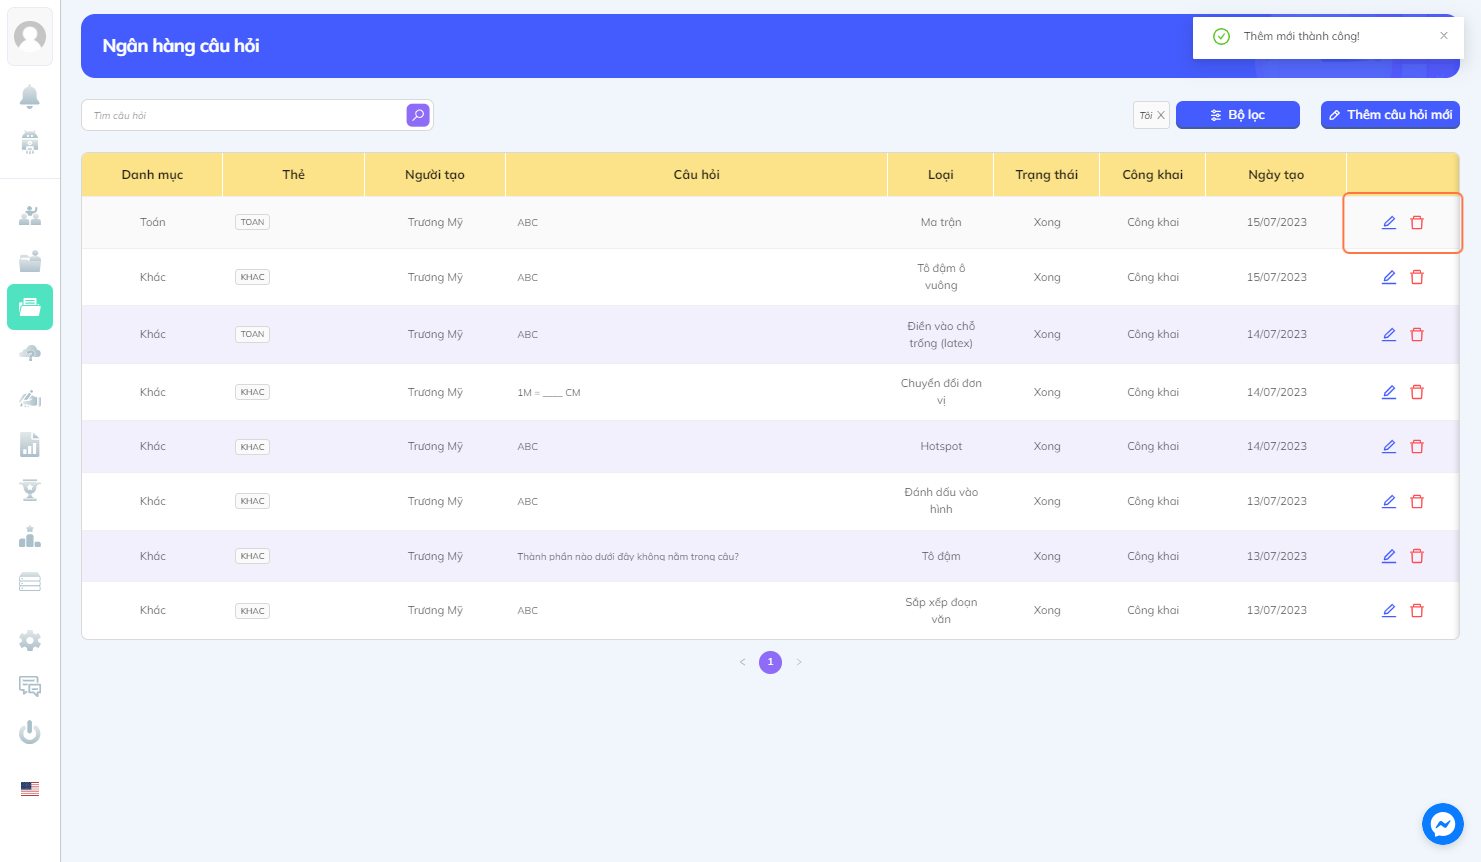Click the cloud upload sidebar icon
Screen dimensions: 1481x862
tap(30, 353)
